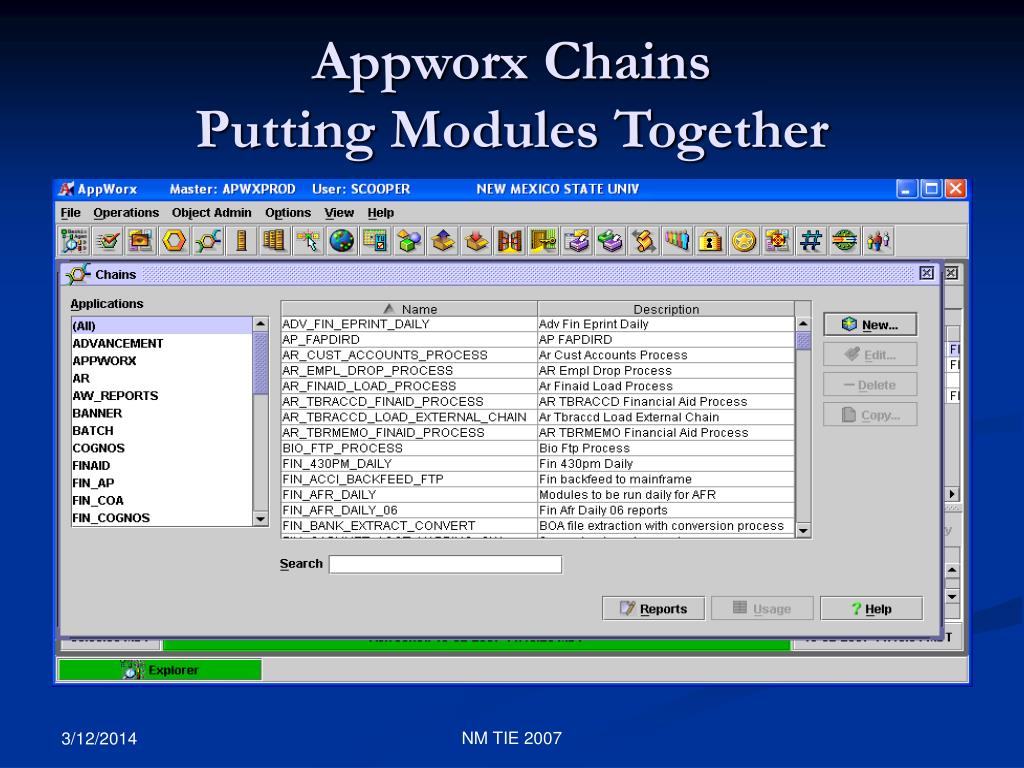The width and height of the screenshot is (1024, 768).
Task: Select APPWORX in the Applications list
Action: tap(162, 360)
